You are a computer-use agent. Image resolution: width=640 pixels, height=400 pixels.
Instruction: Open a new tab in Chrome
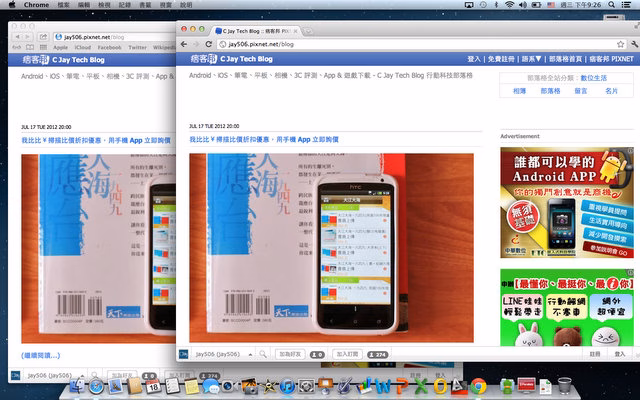pyautogui.click(x=309, y=31)
